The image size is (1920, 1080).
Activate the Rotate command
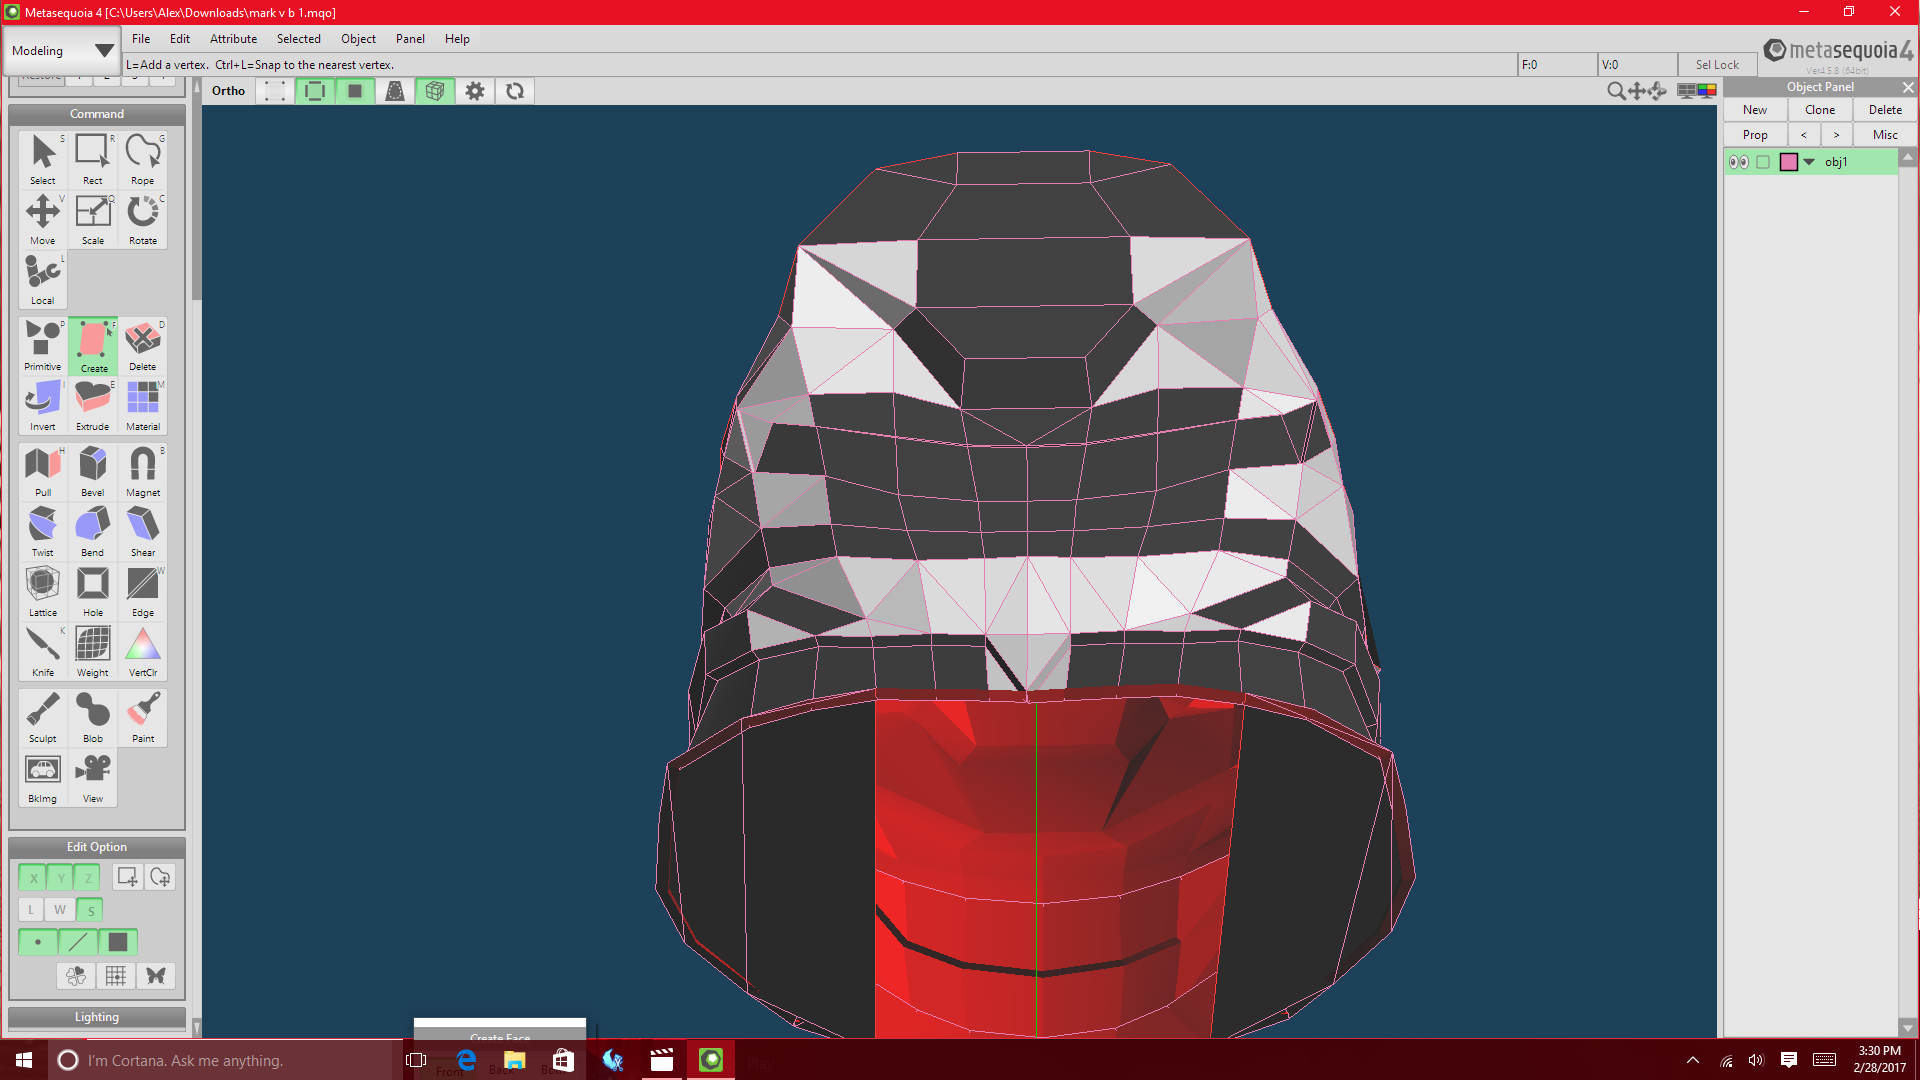(x=143, y=219)
